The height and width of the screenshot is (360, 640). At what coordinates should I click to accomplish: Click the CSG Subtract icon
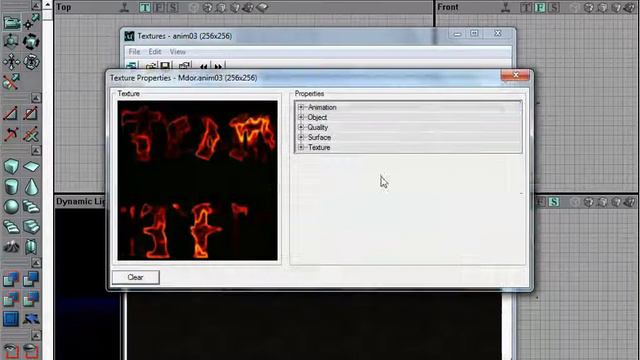(31, 279)
